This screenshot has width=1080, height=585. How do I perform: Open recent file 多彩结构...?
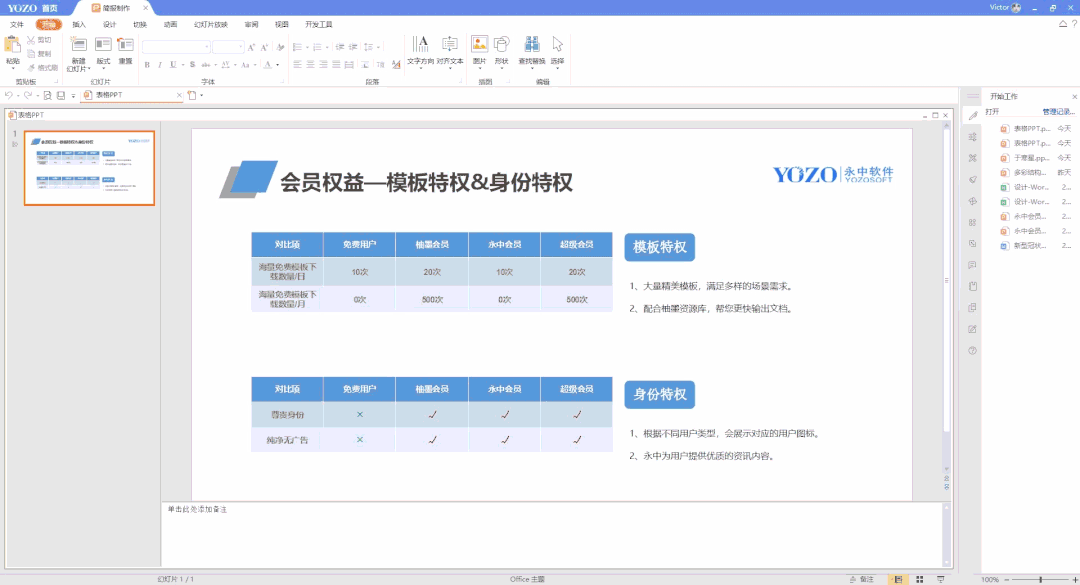[1037, 172]
